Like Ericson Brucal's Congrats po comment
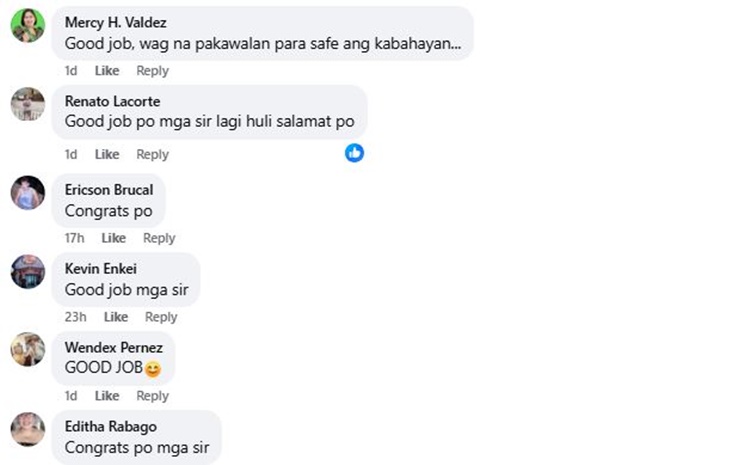The width and height of the screenshot is (750, 465). (x=113, y=238)
